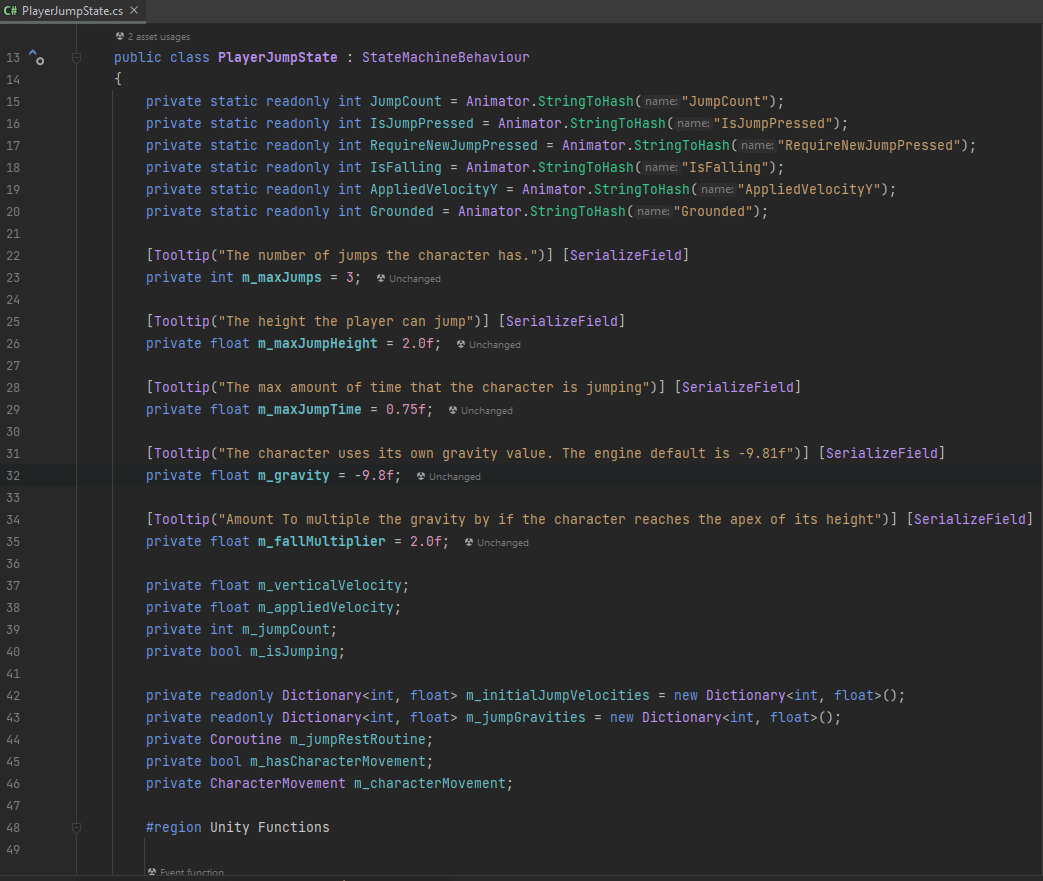Screen dimensions: 1043x881
Task: Click the C# file icon on the tab
Action: (x=10, y=11)
